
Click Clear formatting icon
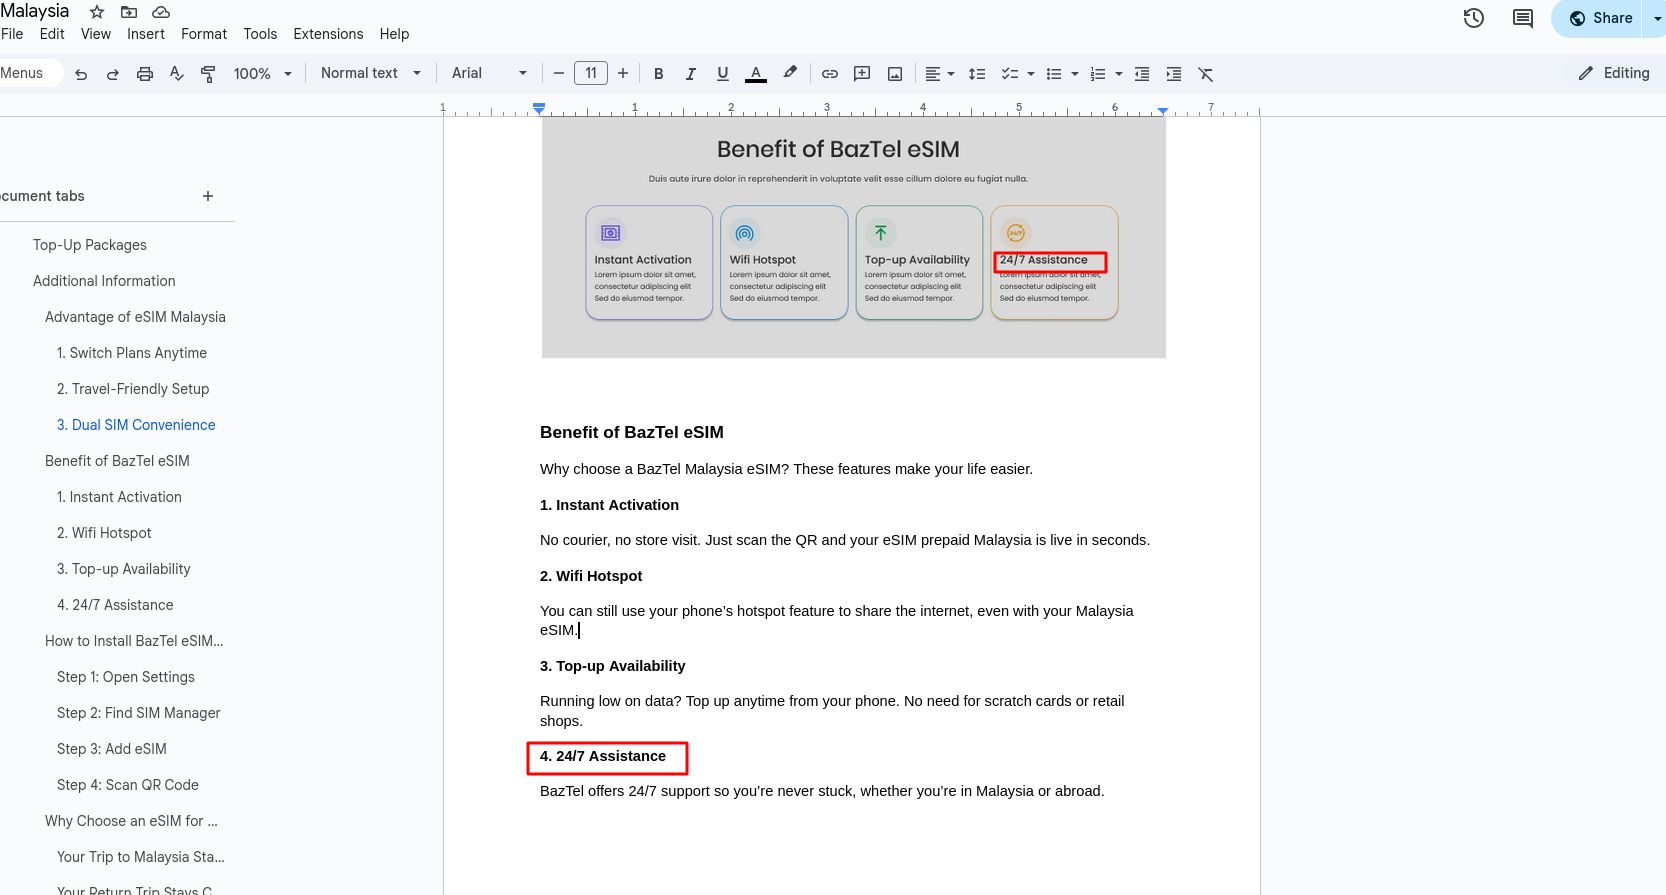tap(1205, 74)
